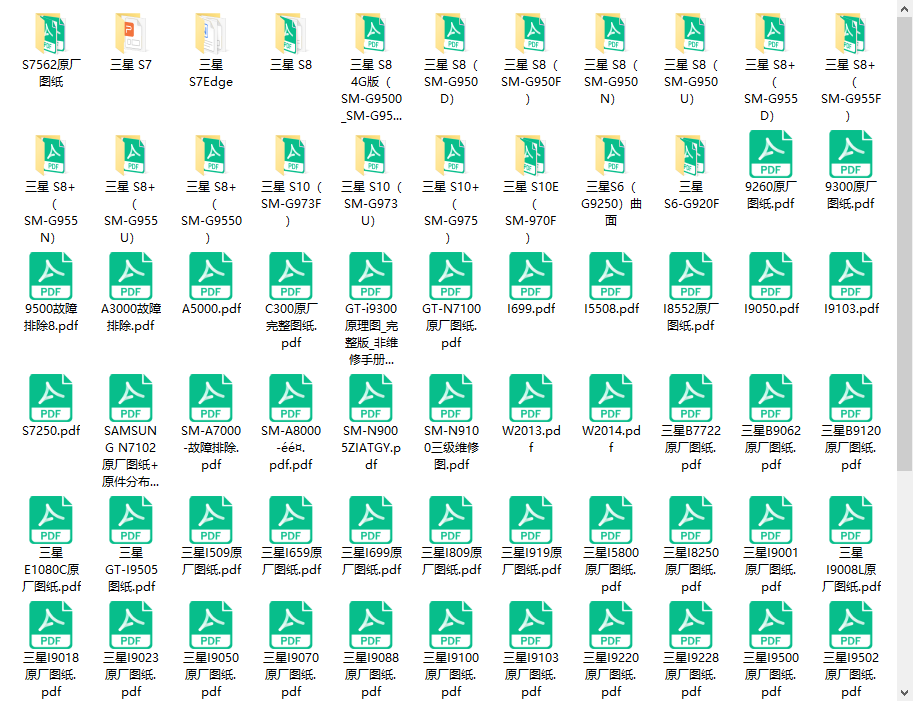This screenshot has width=913, height=701.
Task: Select the A5000.pdf file icon
Action: 211,276
